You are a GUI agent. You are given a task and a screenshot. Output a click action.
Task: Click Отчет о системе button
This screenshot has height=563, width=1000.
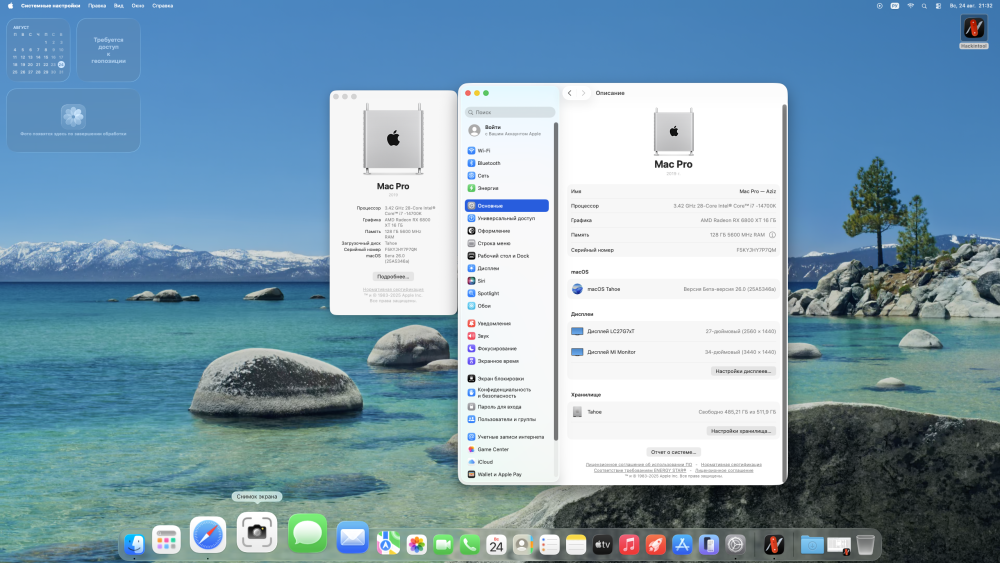point(673,452)
